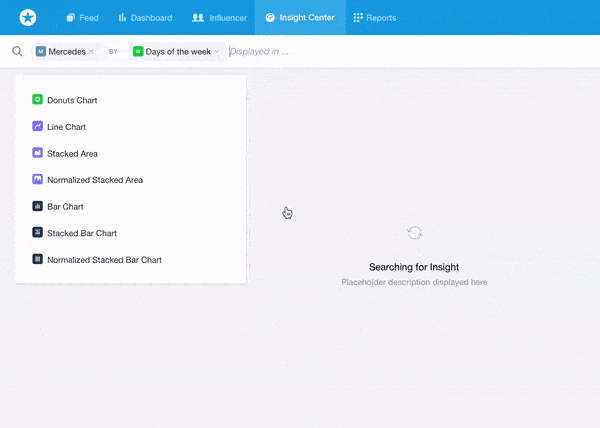Choose Line Chart from the list

pos(67,127)
